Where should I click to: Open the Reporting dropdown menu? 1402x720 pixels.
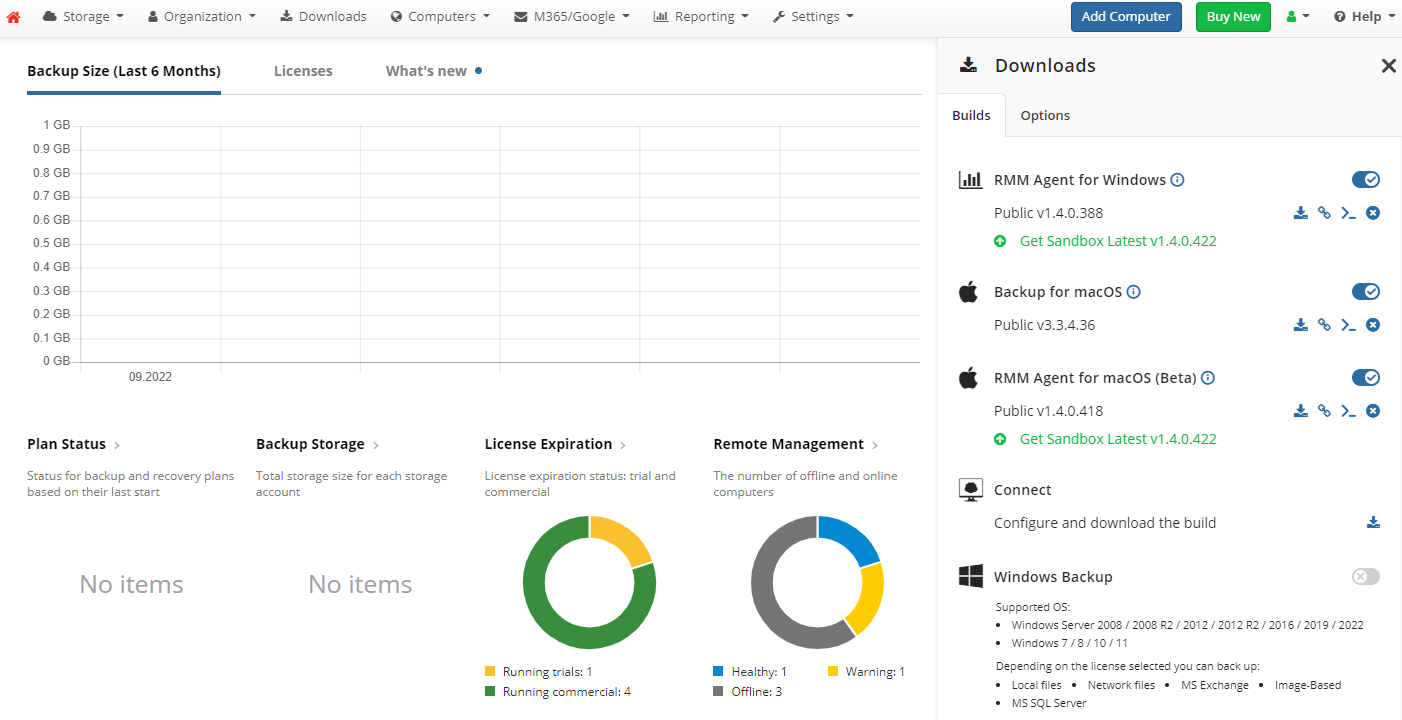701,17
